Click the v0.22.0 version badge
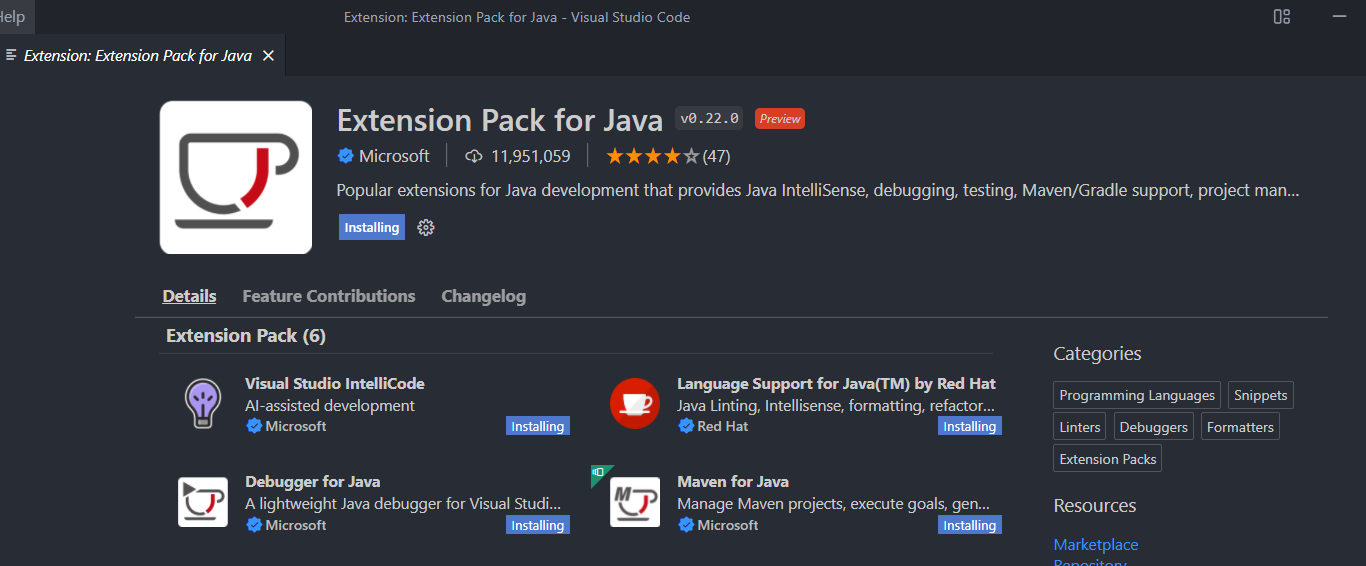1366x566 pixels. [x=709, y=118]
